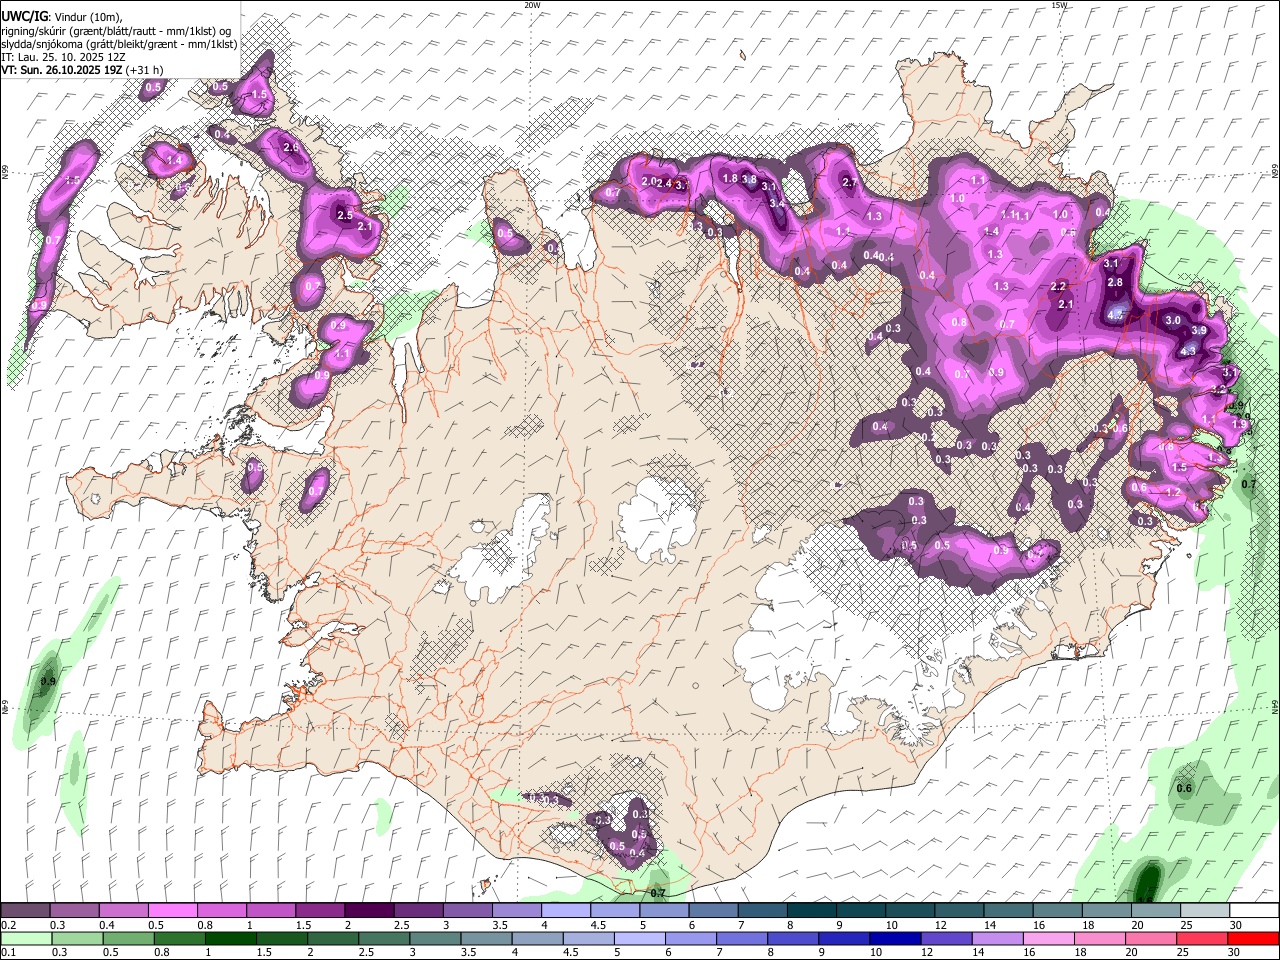Click the "rigning/skúrir" description line
Viewport: 1280px width, 960px height.
coord(117,31)
